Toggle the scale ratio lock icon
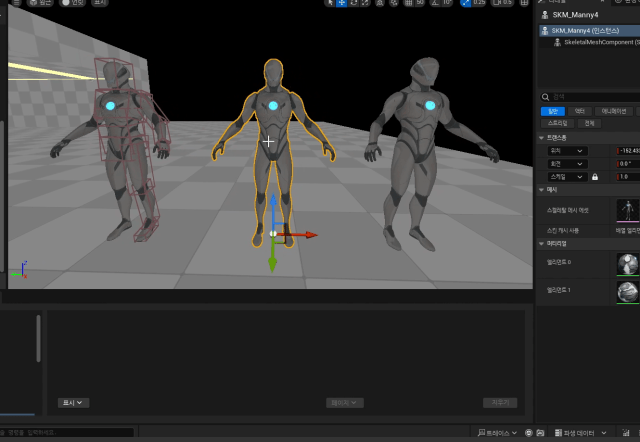 [595, 177]
